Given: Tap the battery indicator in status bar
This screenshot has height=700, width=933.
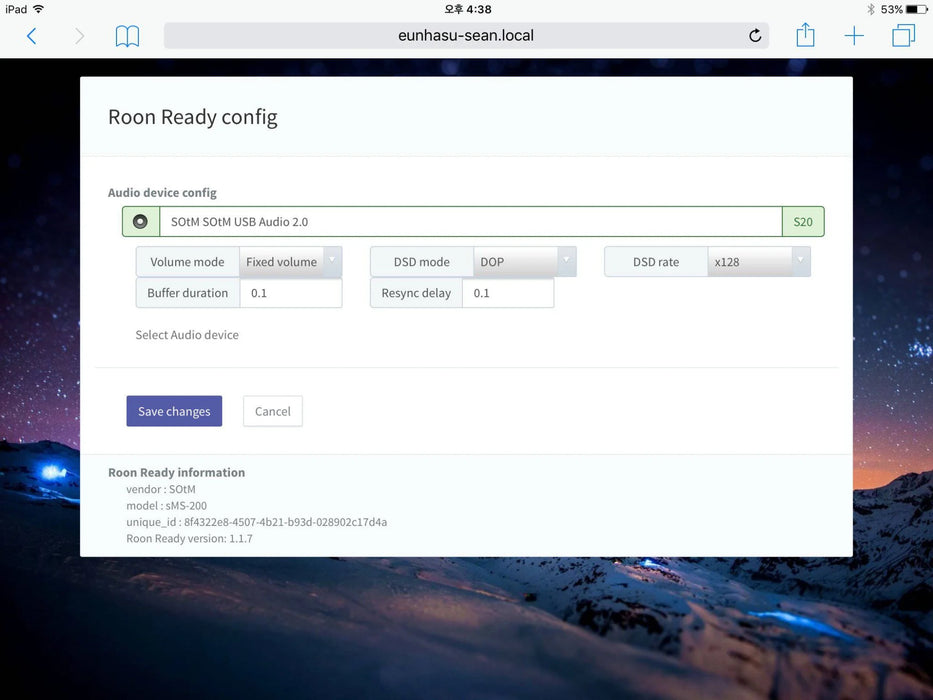Looking at the screenshot, I should tap(915, 9).
